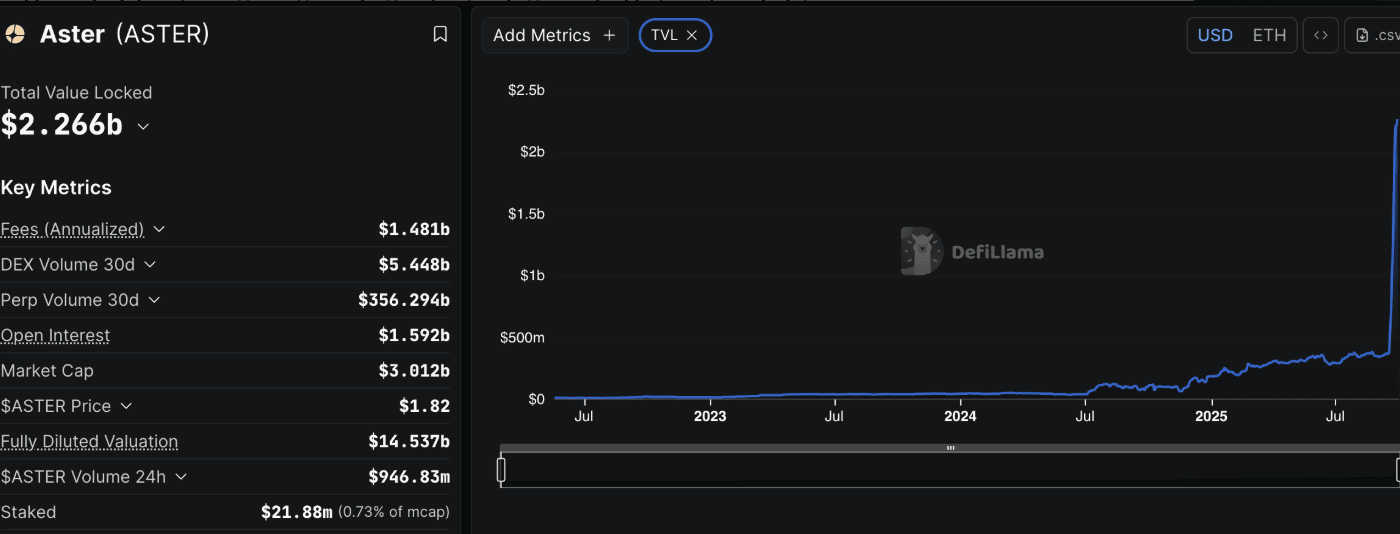This screenshot has width=1400, height=534.
Task: Remove the TVL metric chip
Action: click(x=691, y=35)
